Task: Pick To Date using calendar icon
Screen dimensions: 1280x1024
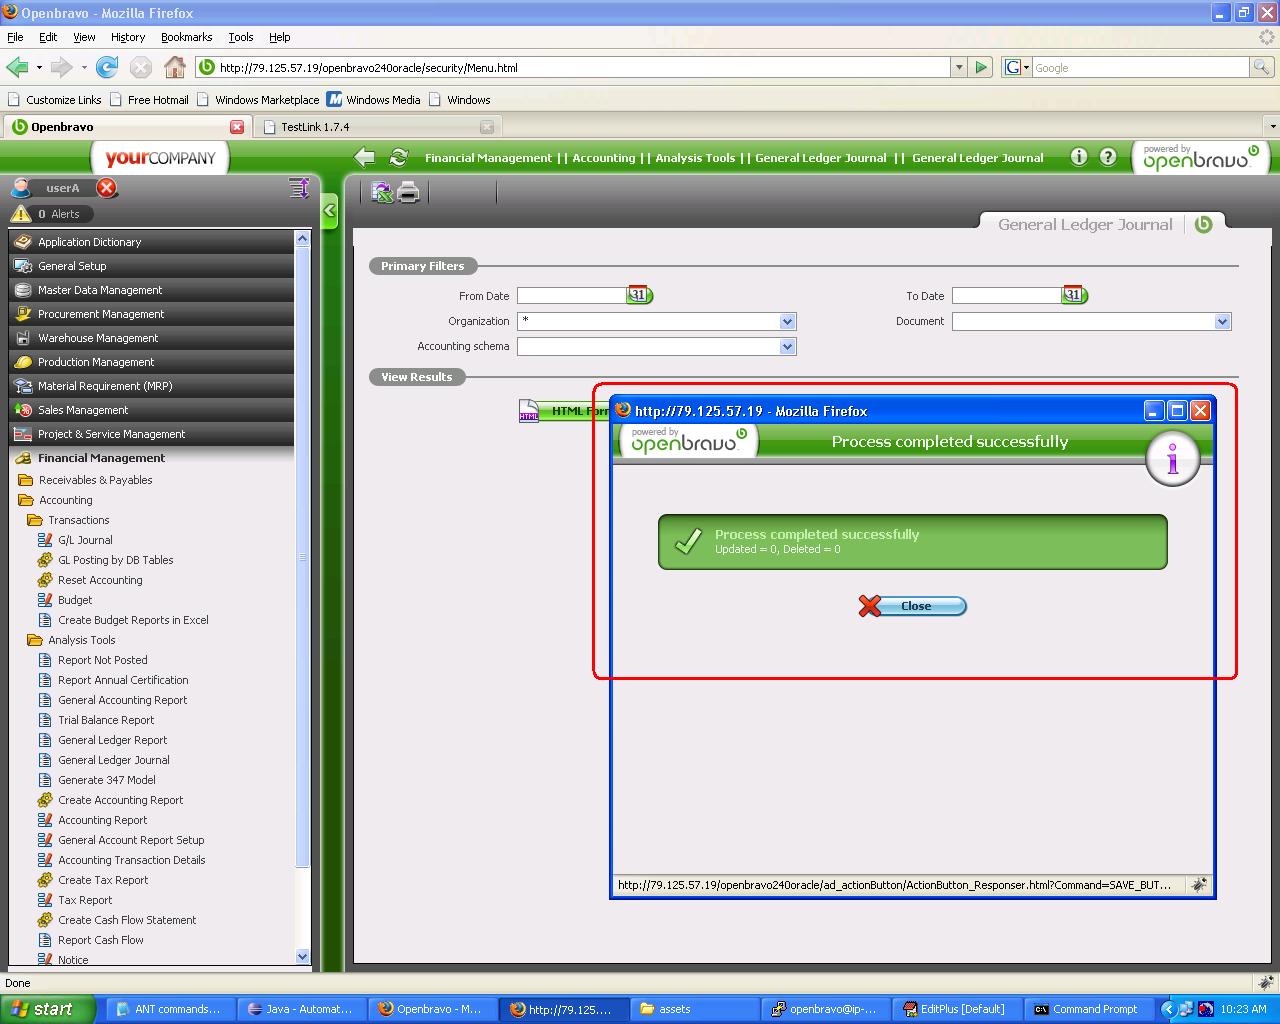Action: pyautogui.click(x=1074, y=295)
